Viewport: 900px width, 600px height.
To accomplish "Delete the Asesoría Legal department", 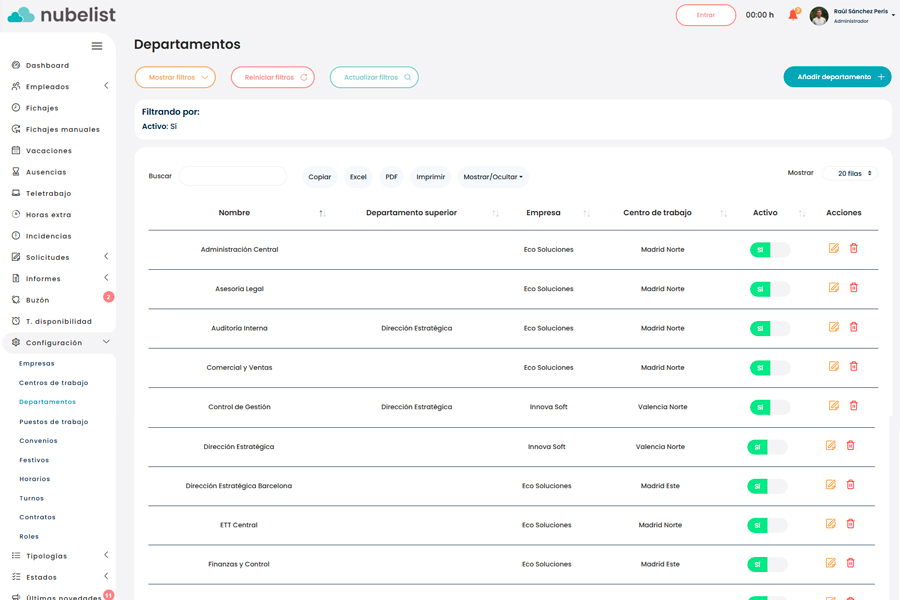I will click(x=853, y=288).
